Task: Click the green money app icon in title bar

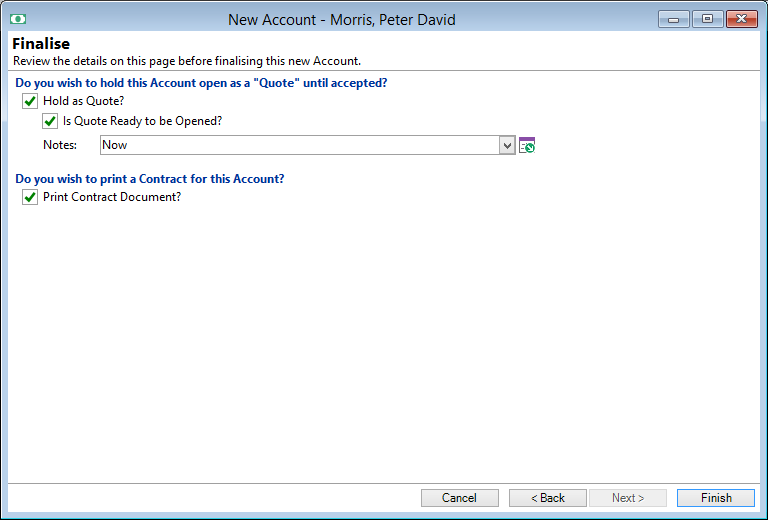Action: click(x=18, y=20)
